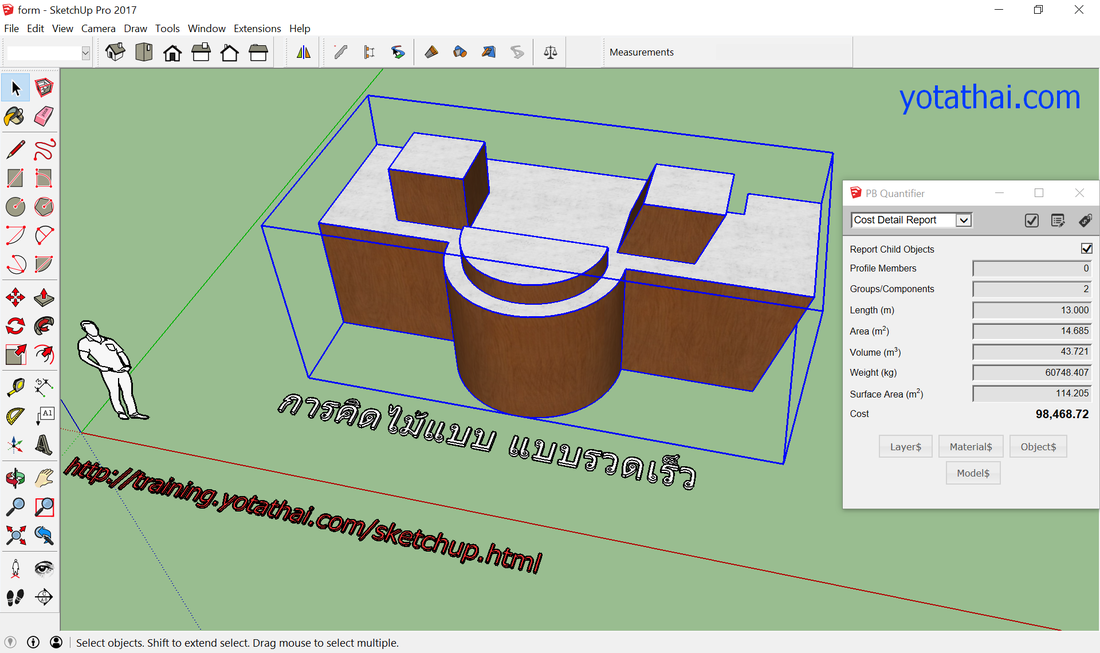The image size is (1100, 653).
Task: Click the Object$ button
Action: 1038,447
